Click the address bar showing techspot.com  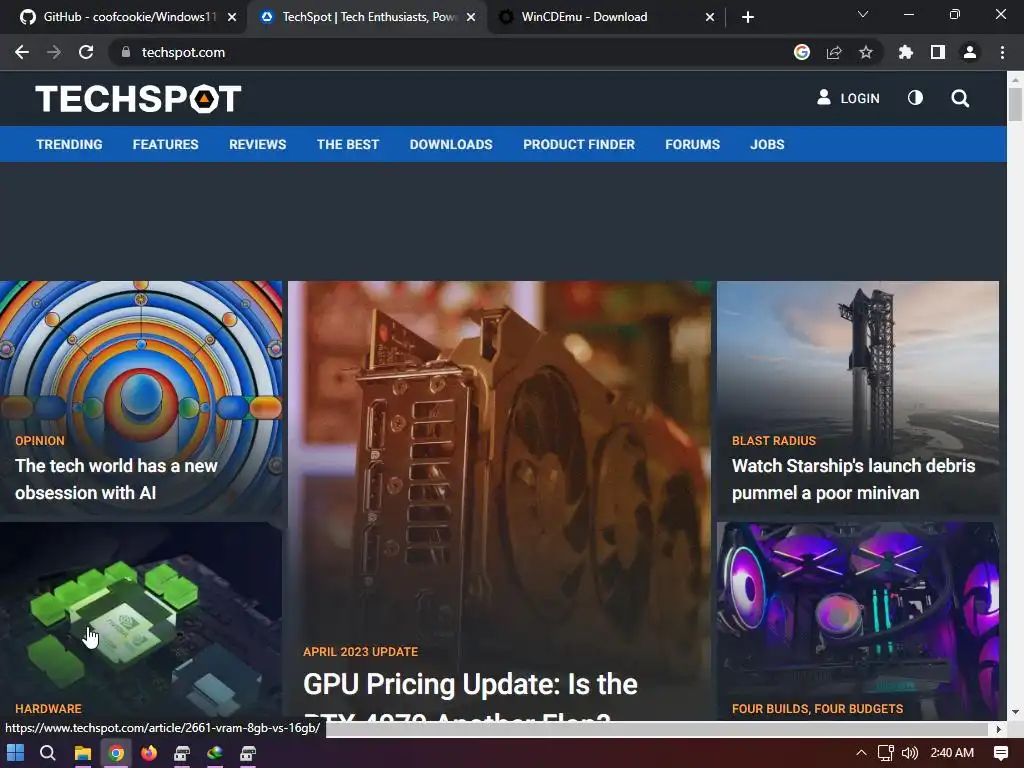(x=451, y=52)
